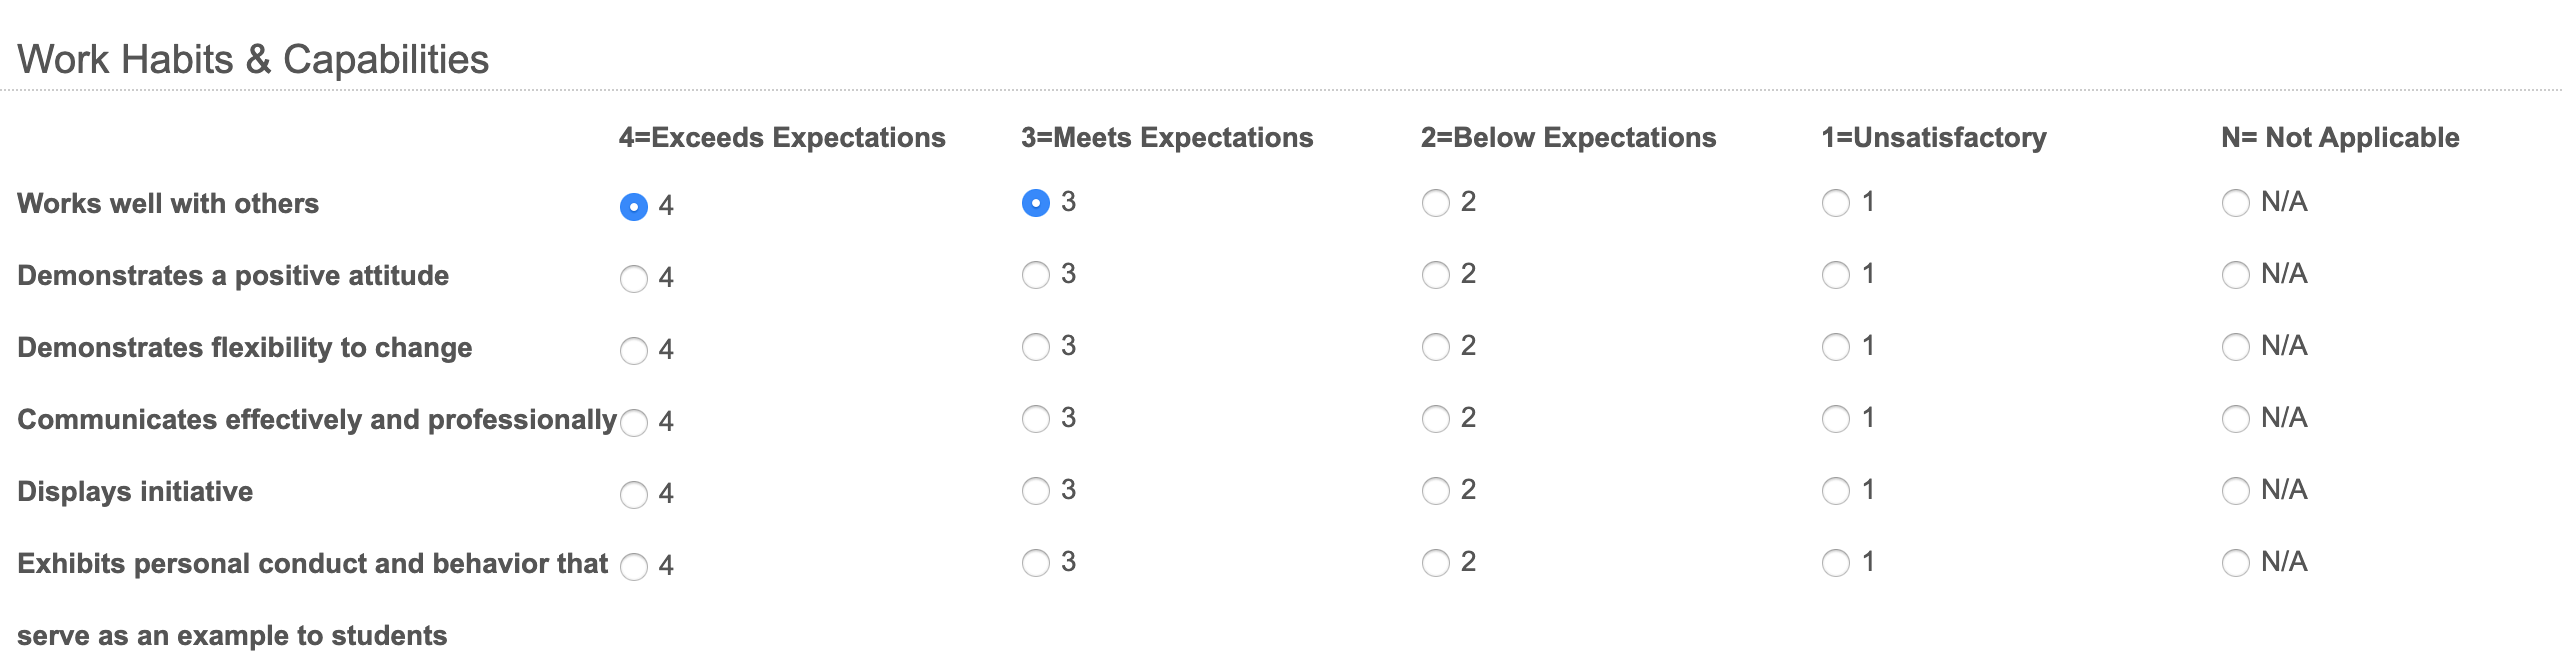Select 1 for Demonstrates a positive attitude

(1836, 275)
